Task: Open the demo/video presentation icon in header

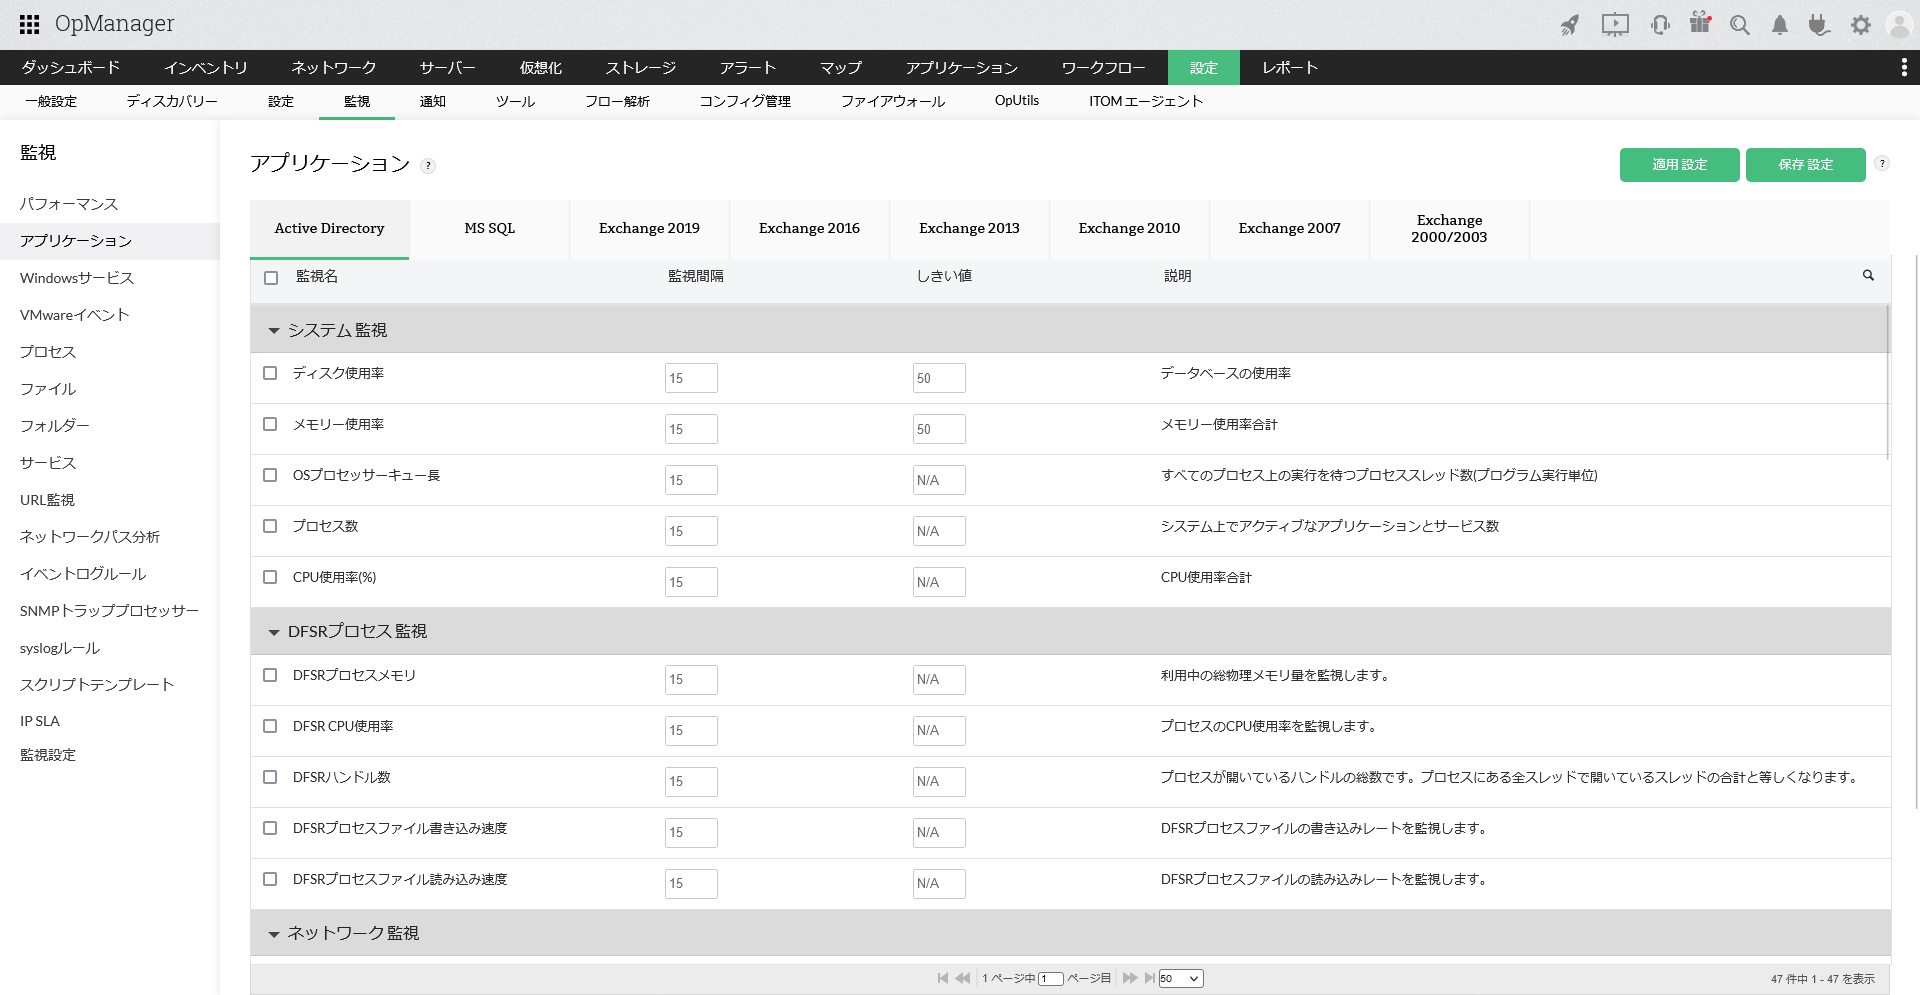Action: click(x=1614, y=25)
